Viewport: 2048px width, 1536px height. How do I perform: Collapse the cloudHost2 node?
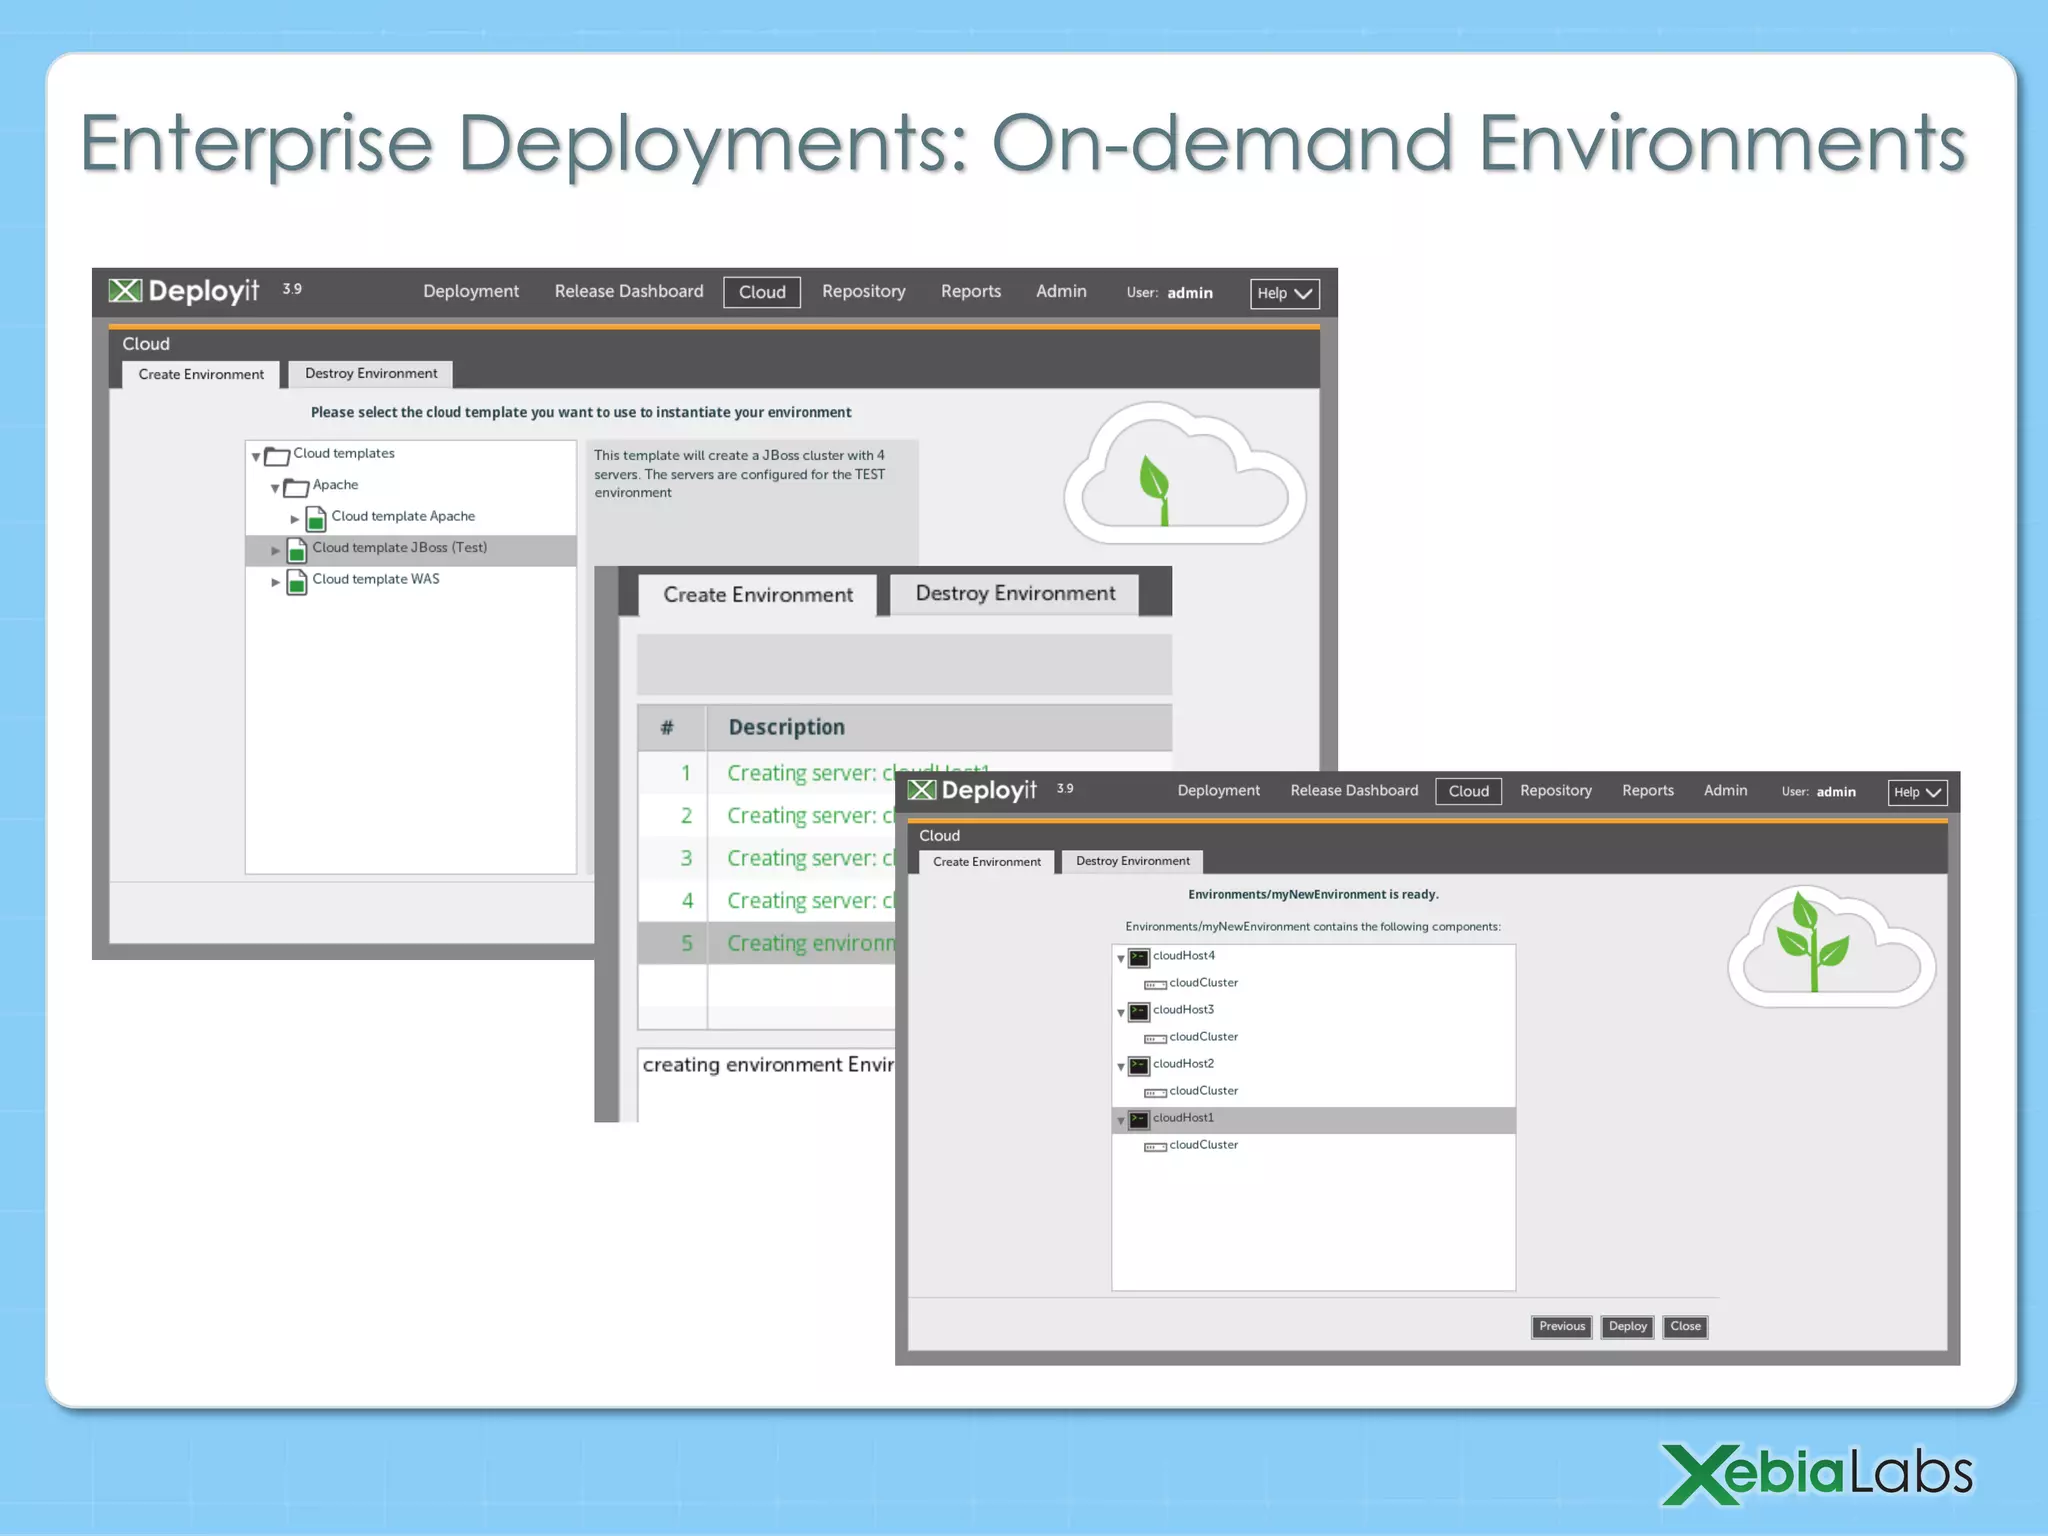[1121, 1067]
